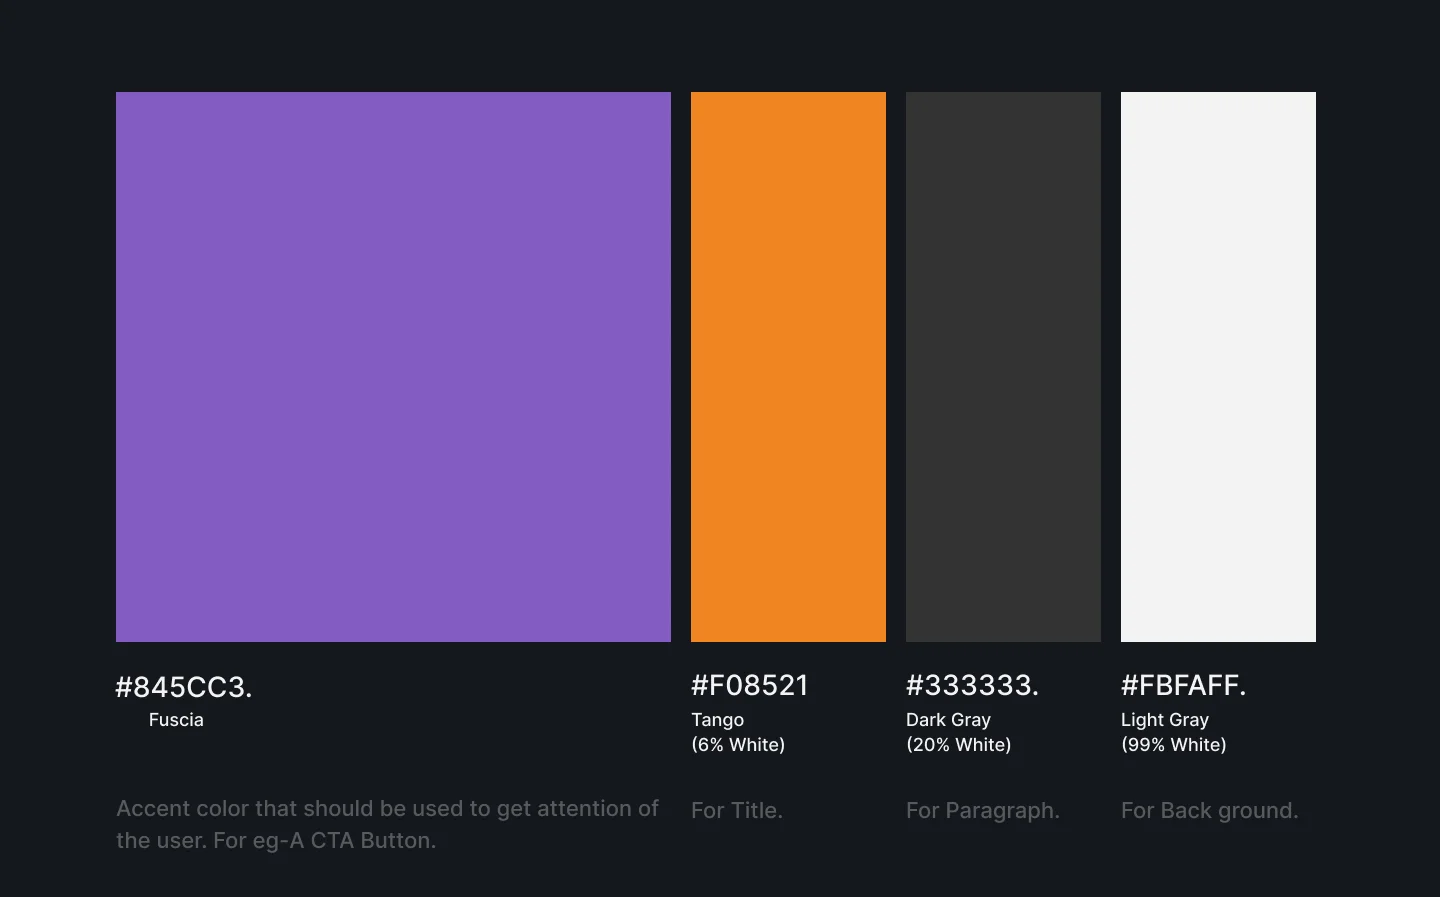Select the 'For Title.' usage note

[736, 811]
